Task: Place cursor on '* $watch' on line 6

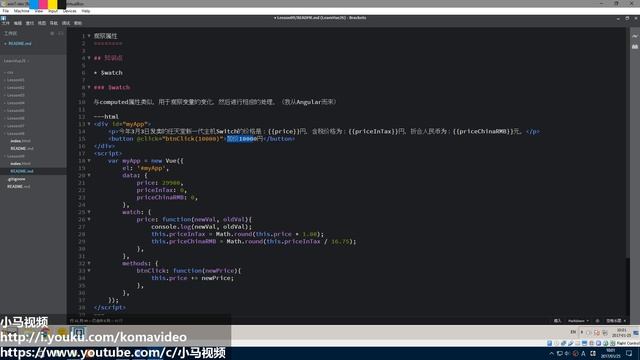Action: [109, 73]
